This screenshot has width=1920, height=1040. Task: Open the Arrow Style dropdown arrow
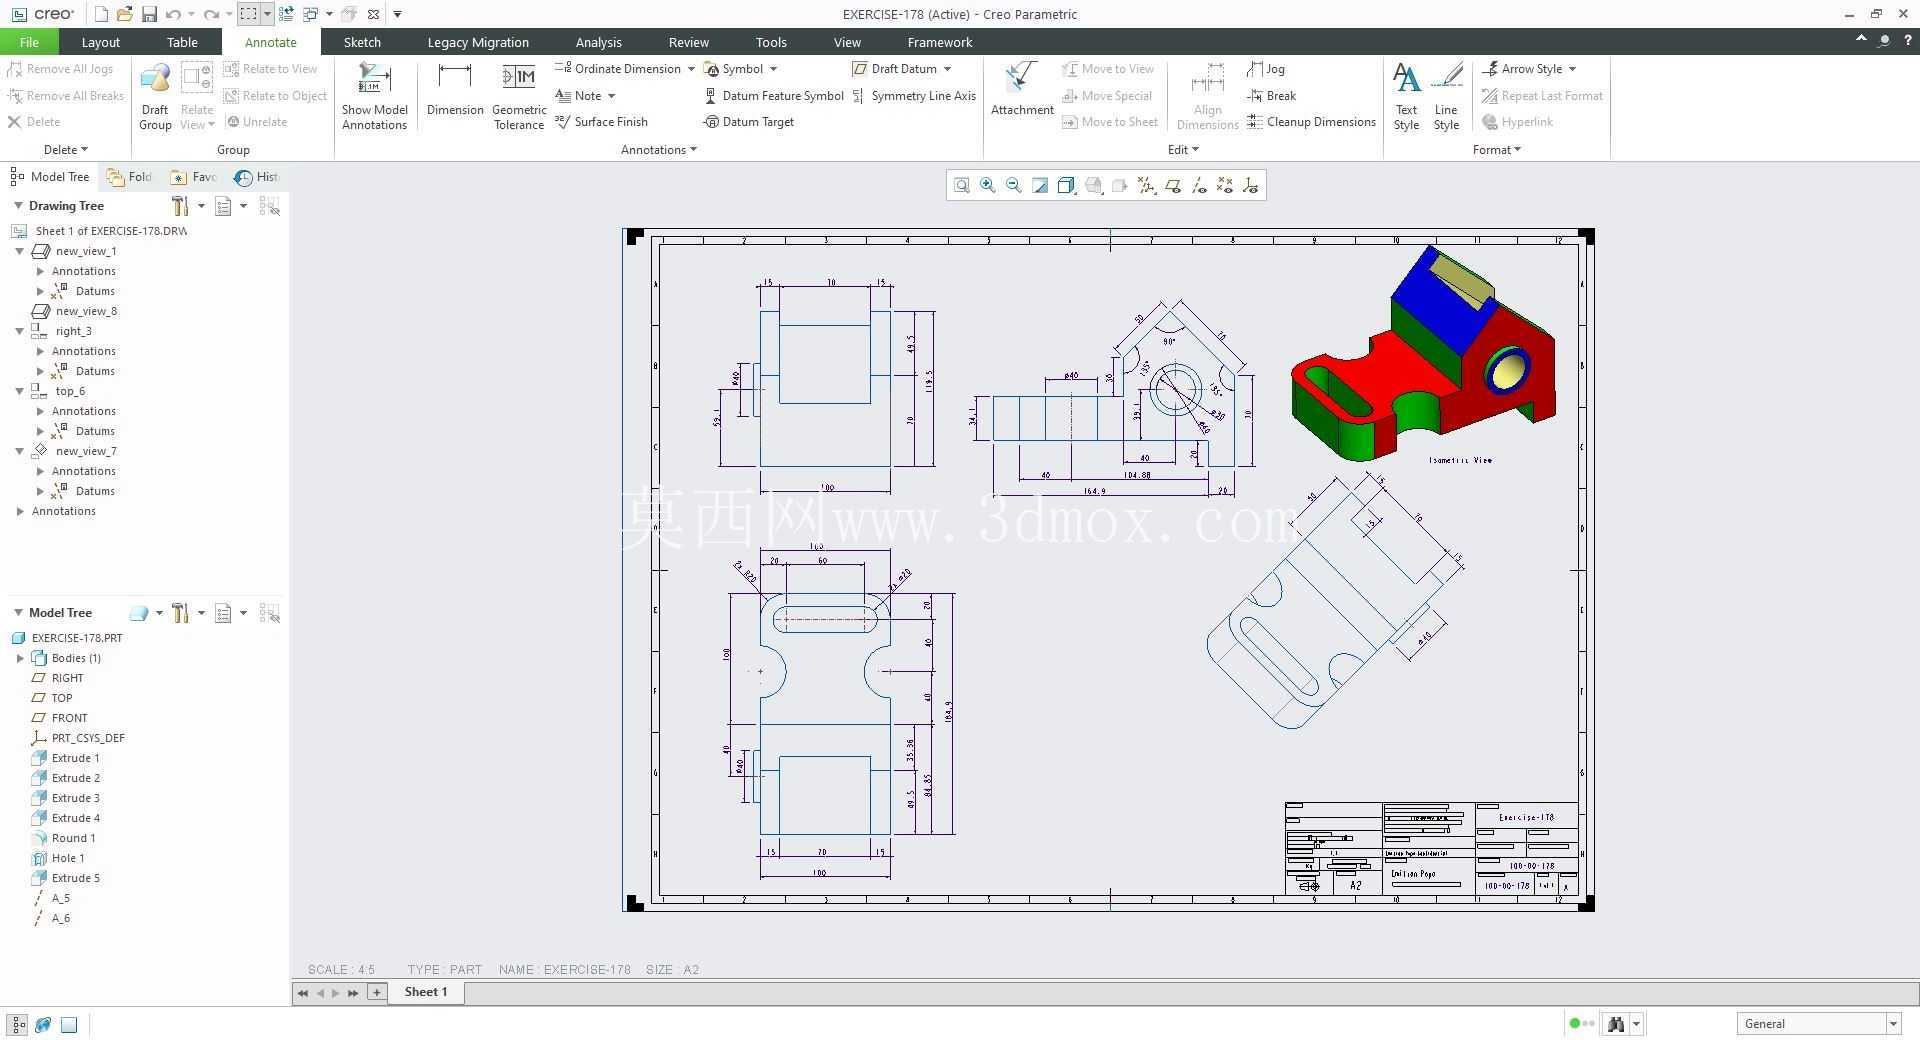pos(1572,69)
